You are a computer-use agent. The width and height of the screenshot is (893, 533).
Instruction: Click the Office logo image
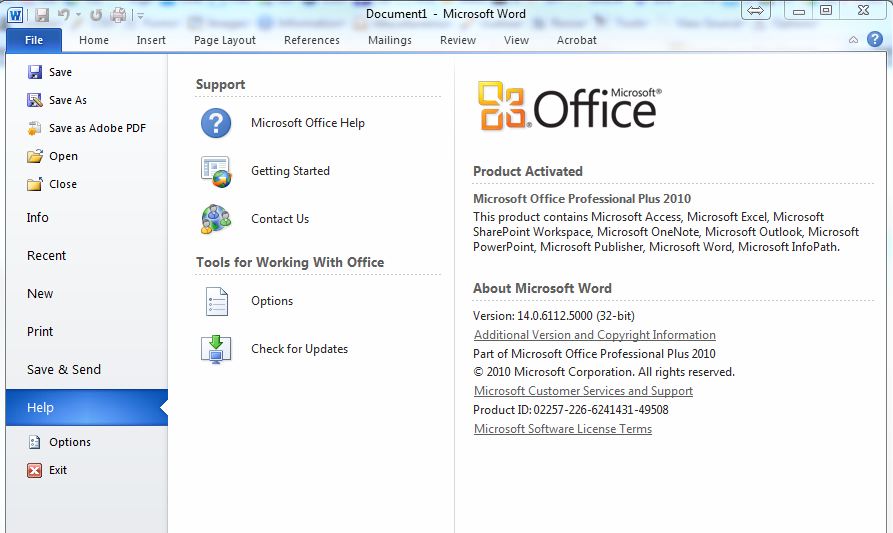pyautogui.click(x=570, y=106)
